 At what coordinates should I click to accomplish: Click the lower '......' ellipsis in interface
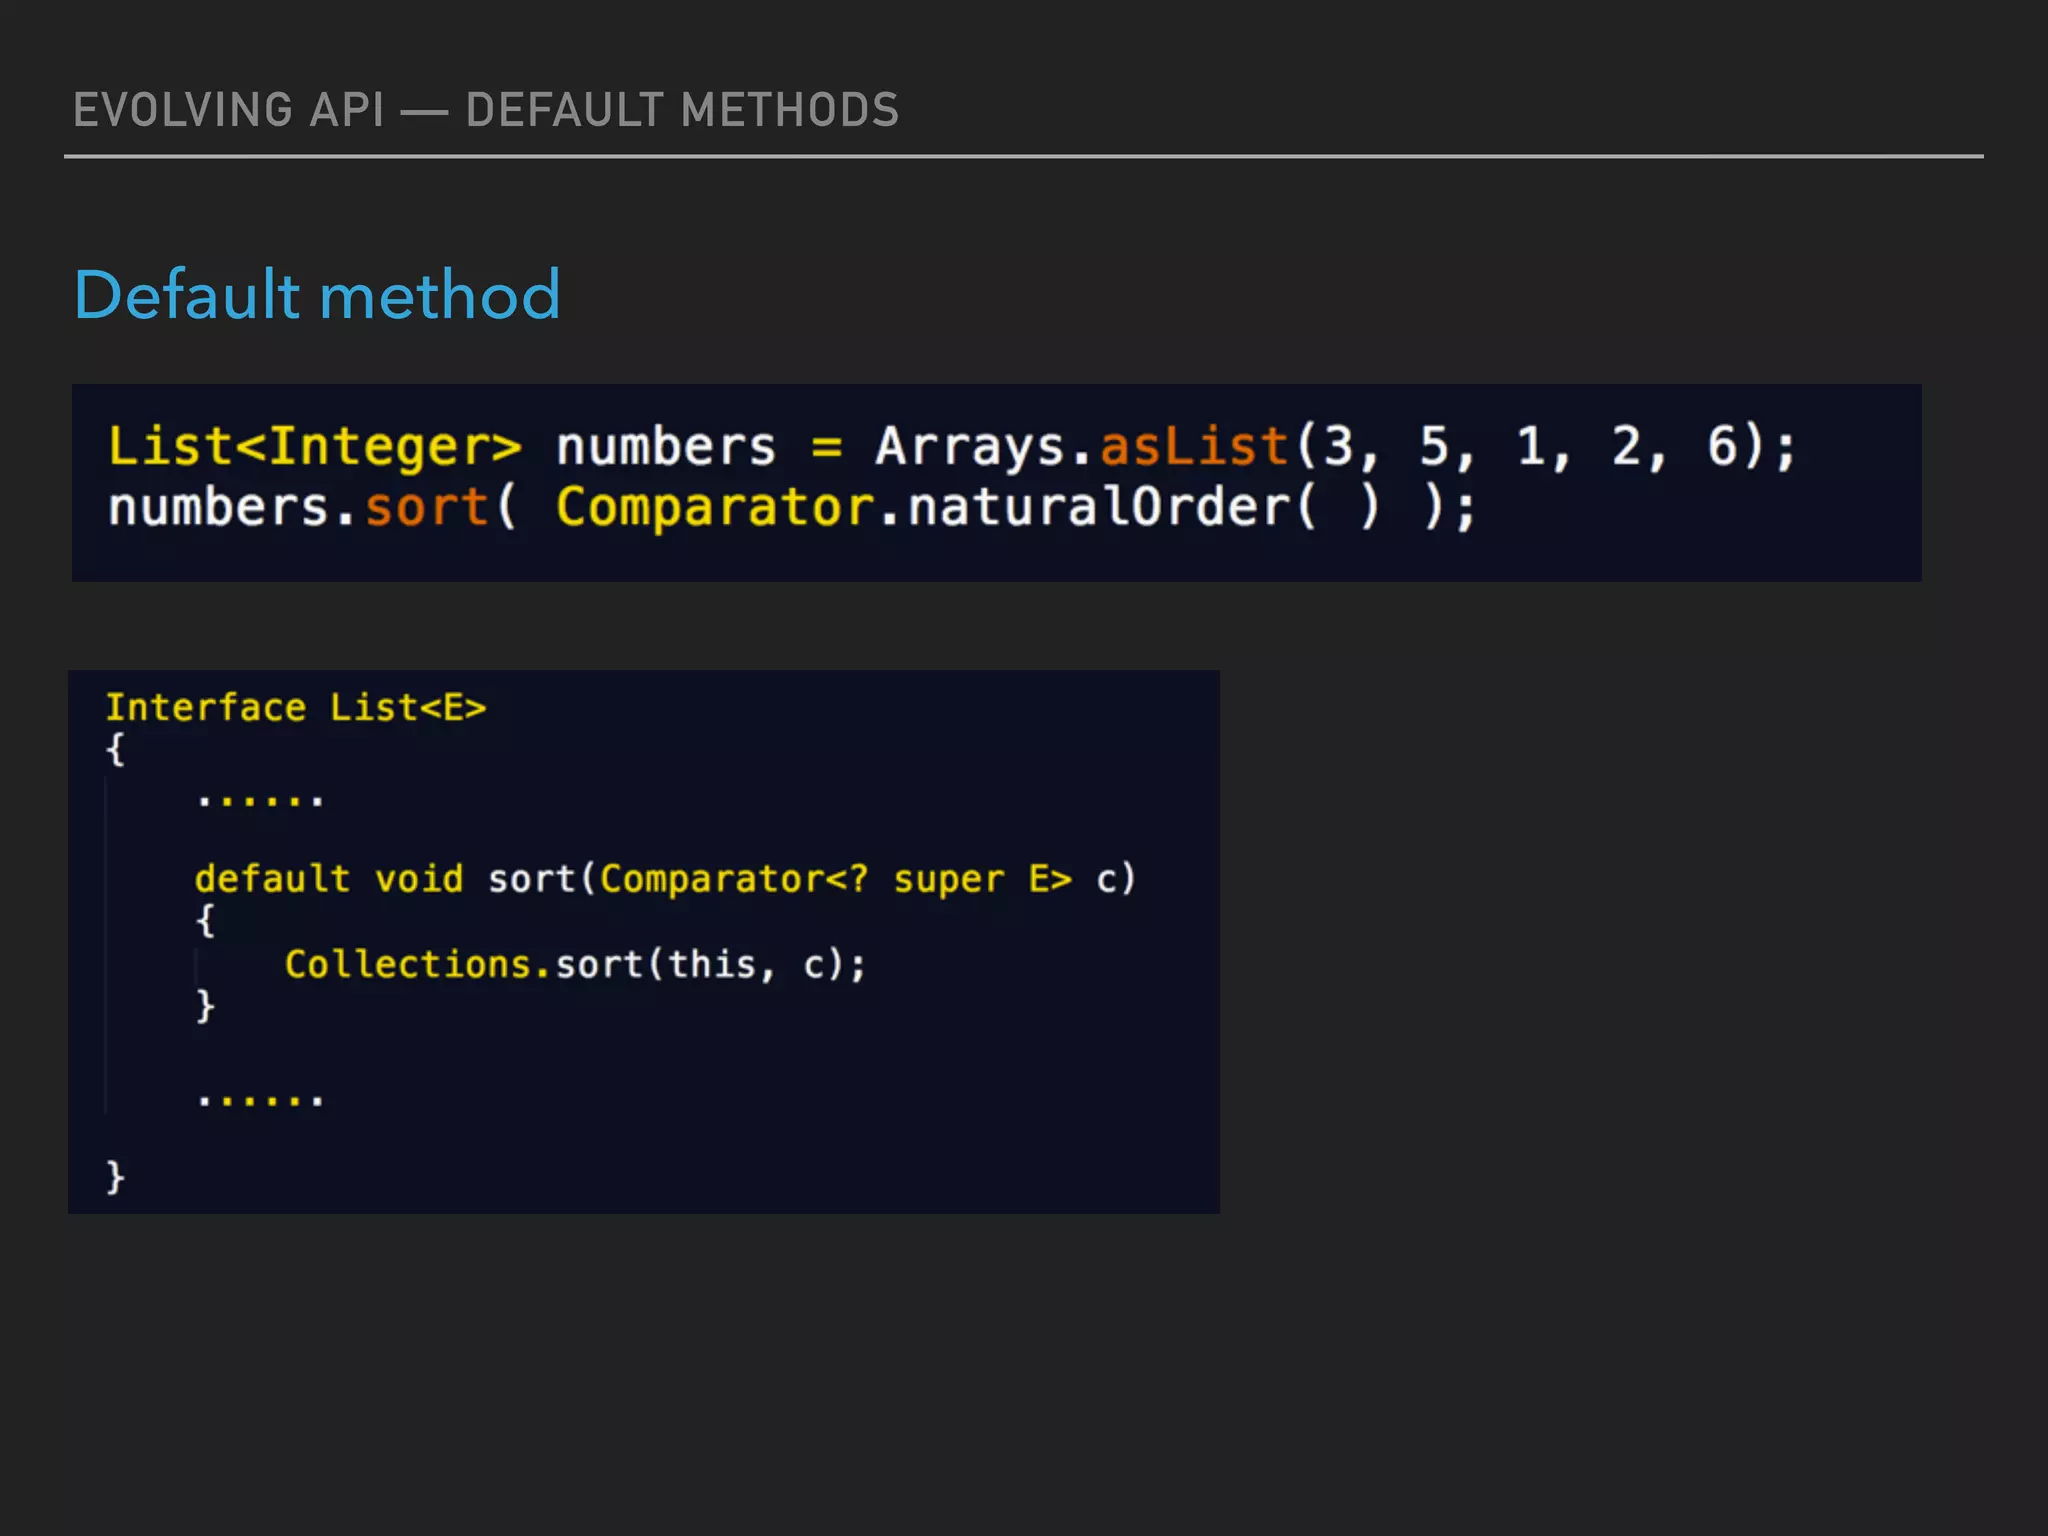260,1100
